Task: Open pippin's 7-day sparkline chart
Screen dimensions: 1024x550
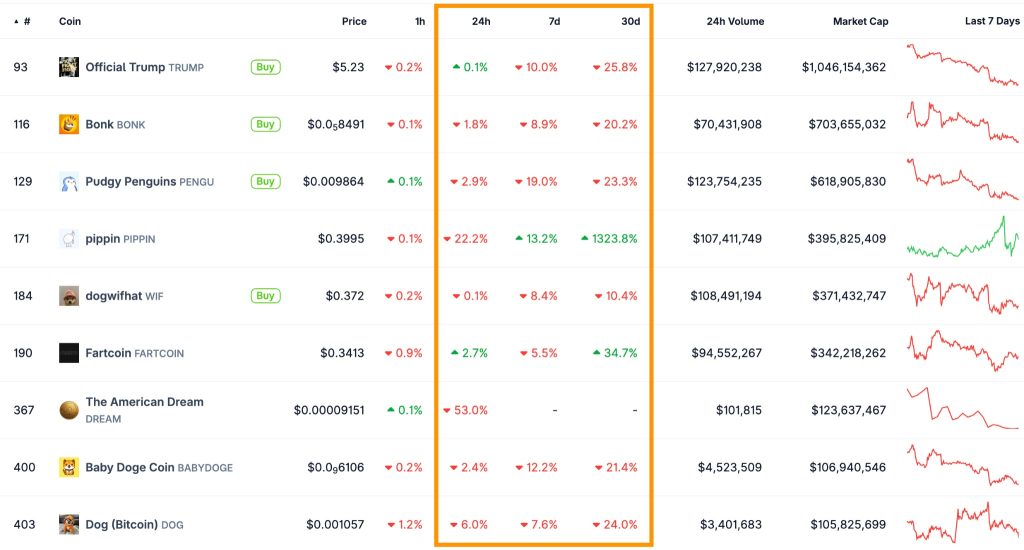Action: (x=962, y=239)
